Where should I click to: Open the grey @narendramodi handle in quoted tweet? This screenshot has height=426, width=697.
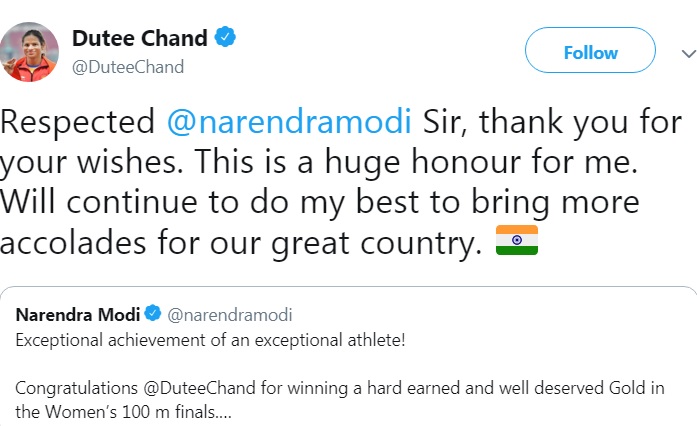tap(230, 315)
